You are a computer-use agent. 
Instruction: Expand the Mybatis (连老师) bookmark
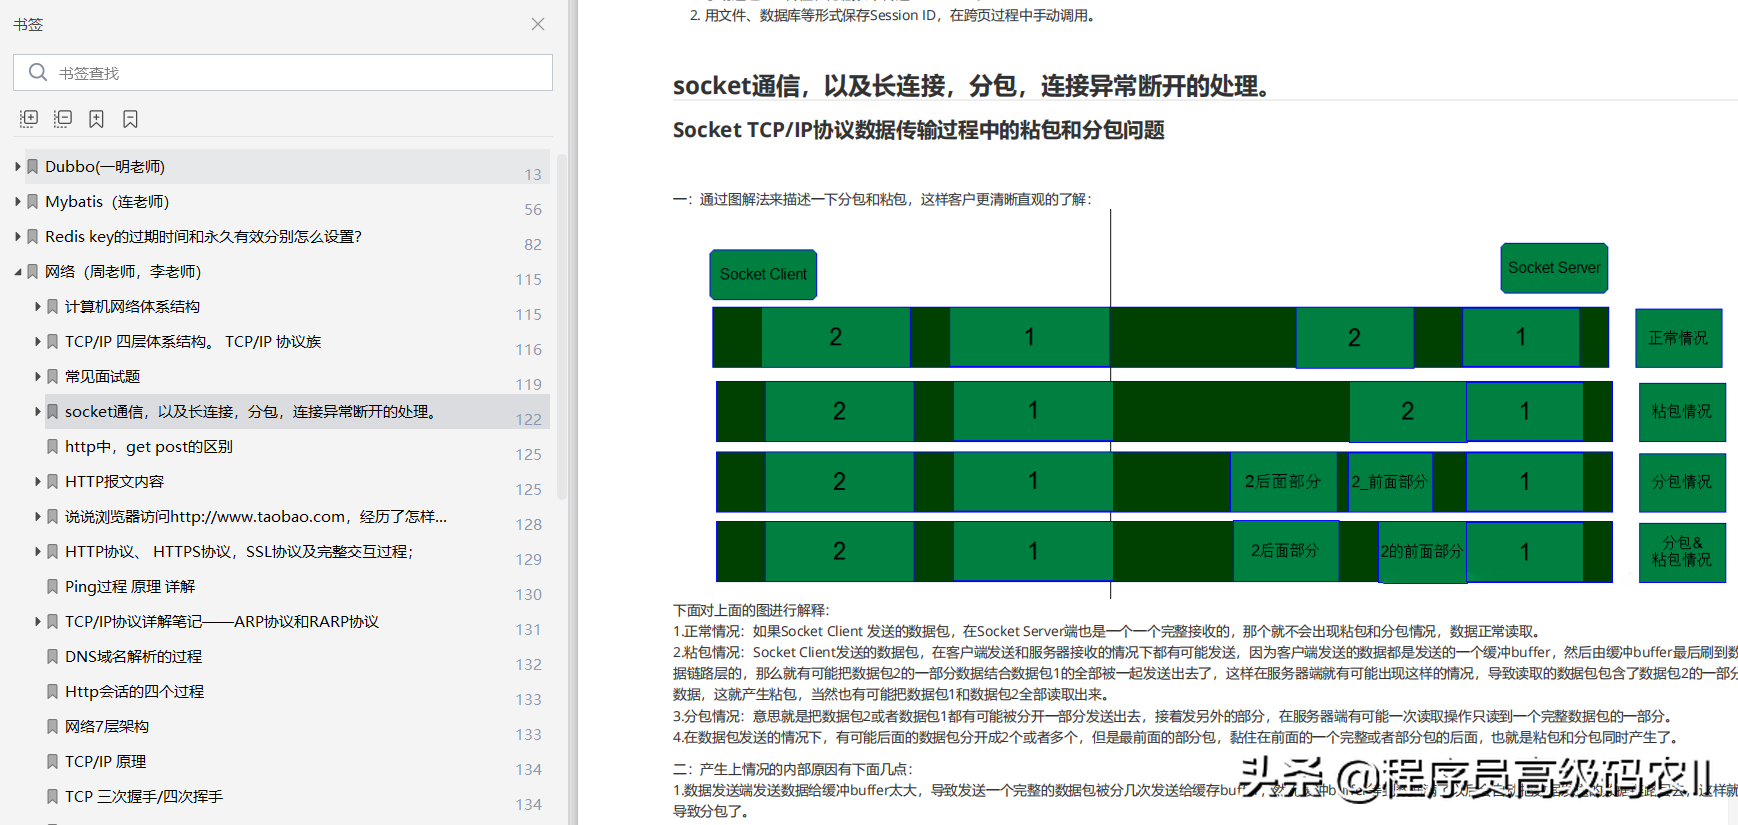coord(17,201)
